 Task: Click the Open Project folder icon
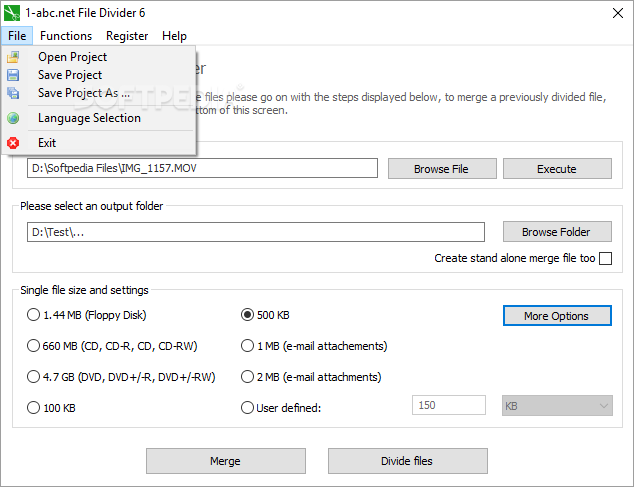pos(13,57)
